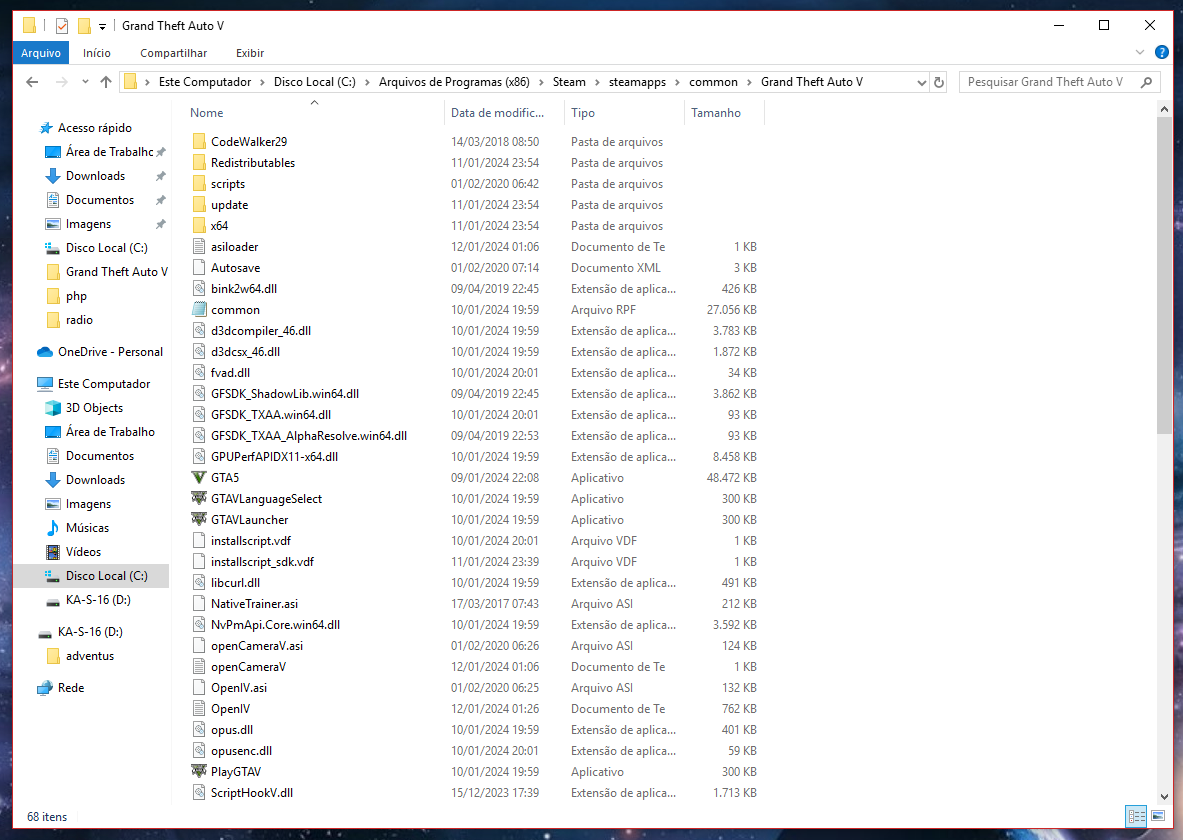Select the radio folder in sidebar

[x=79, y=320]
